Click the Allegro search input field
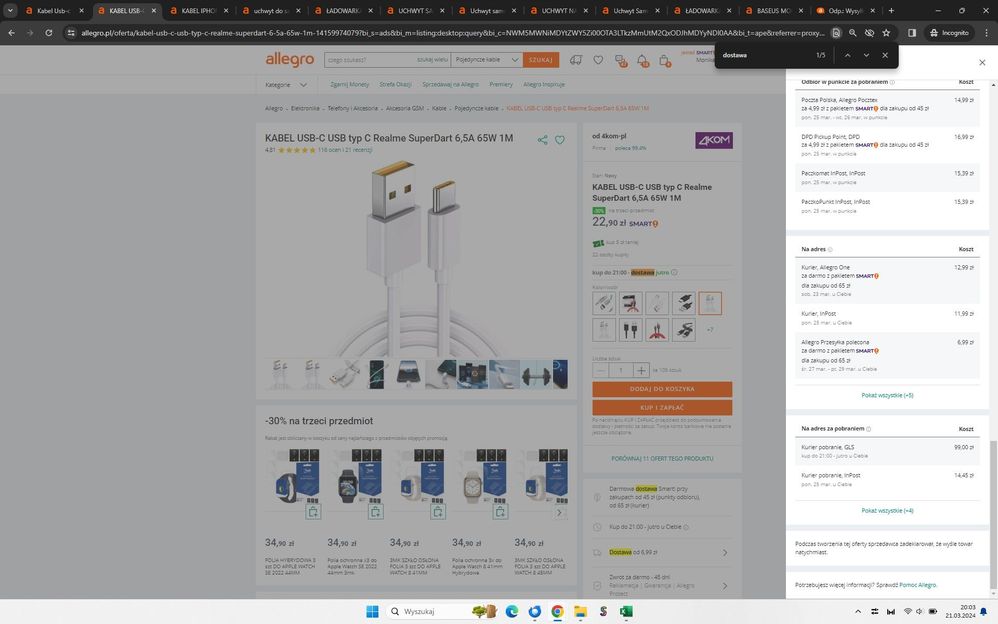998x624 pixels. pos(372,60)
